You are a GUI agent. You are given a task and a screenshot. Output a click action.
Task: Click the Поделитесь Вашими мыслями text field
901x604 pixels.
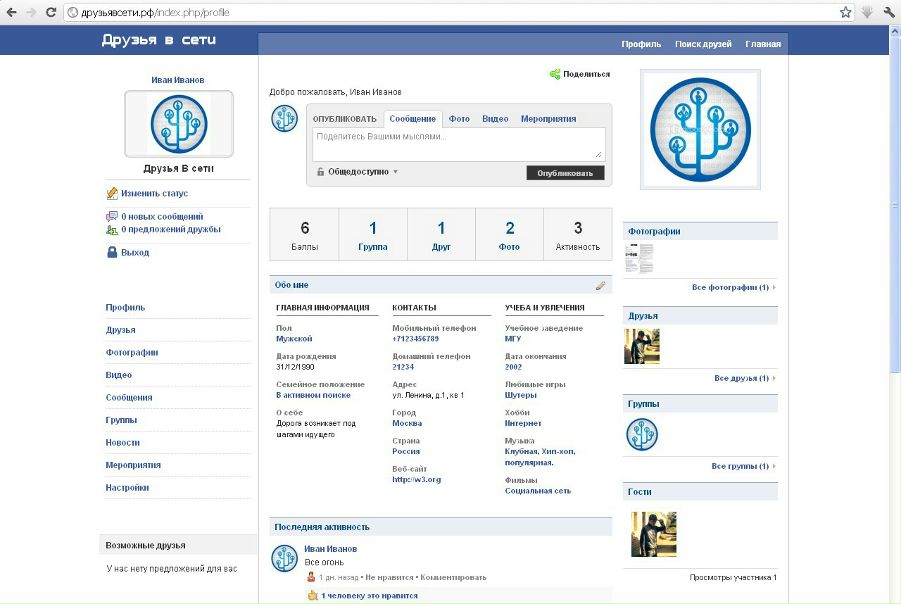pos(459,143)
